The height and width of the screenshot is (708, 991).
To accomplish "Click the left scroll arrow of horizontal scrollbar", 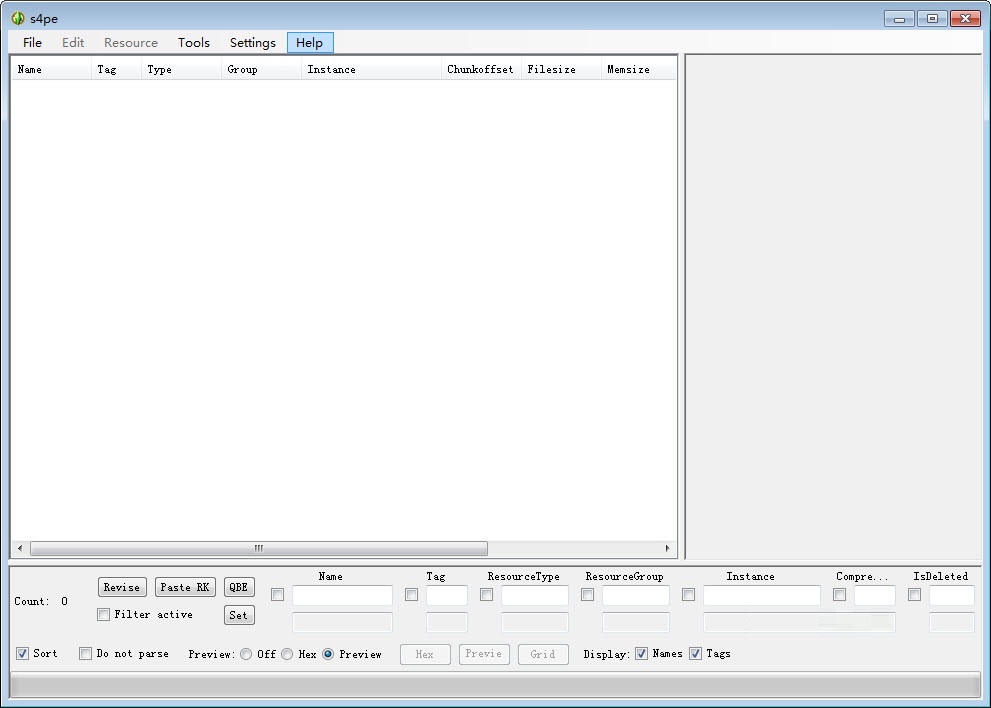I will tap(20, 548).
